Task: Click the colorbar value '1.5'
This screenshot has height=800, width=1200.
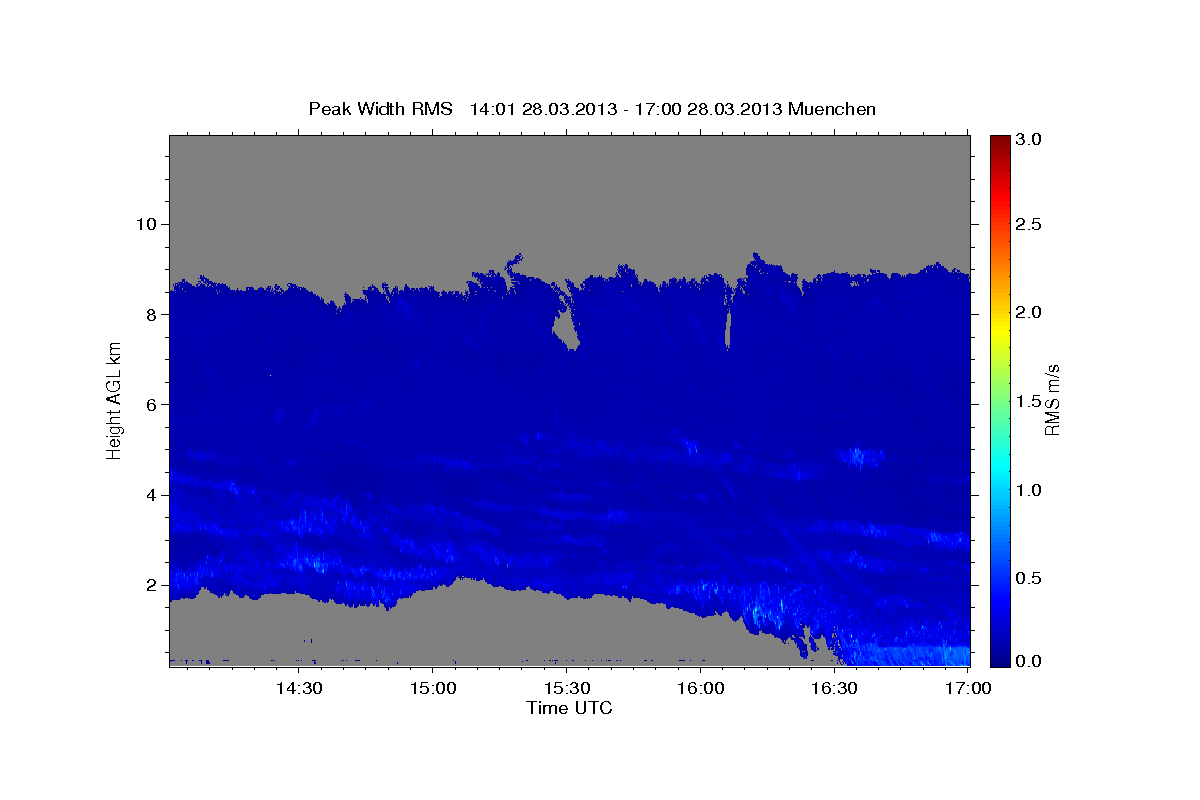Action: point(1027,401)
